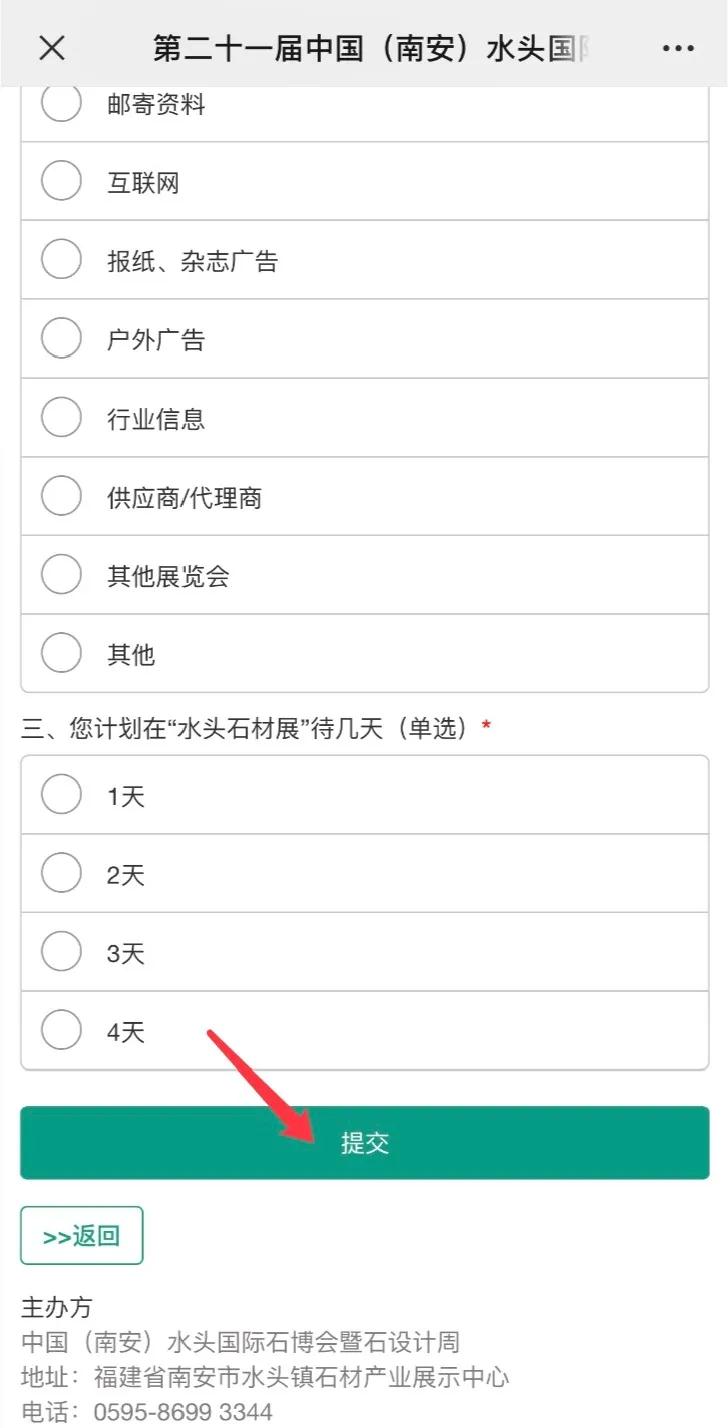Pick 4天 for your visit duration

coord(61,1031)
